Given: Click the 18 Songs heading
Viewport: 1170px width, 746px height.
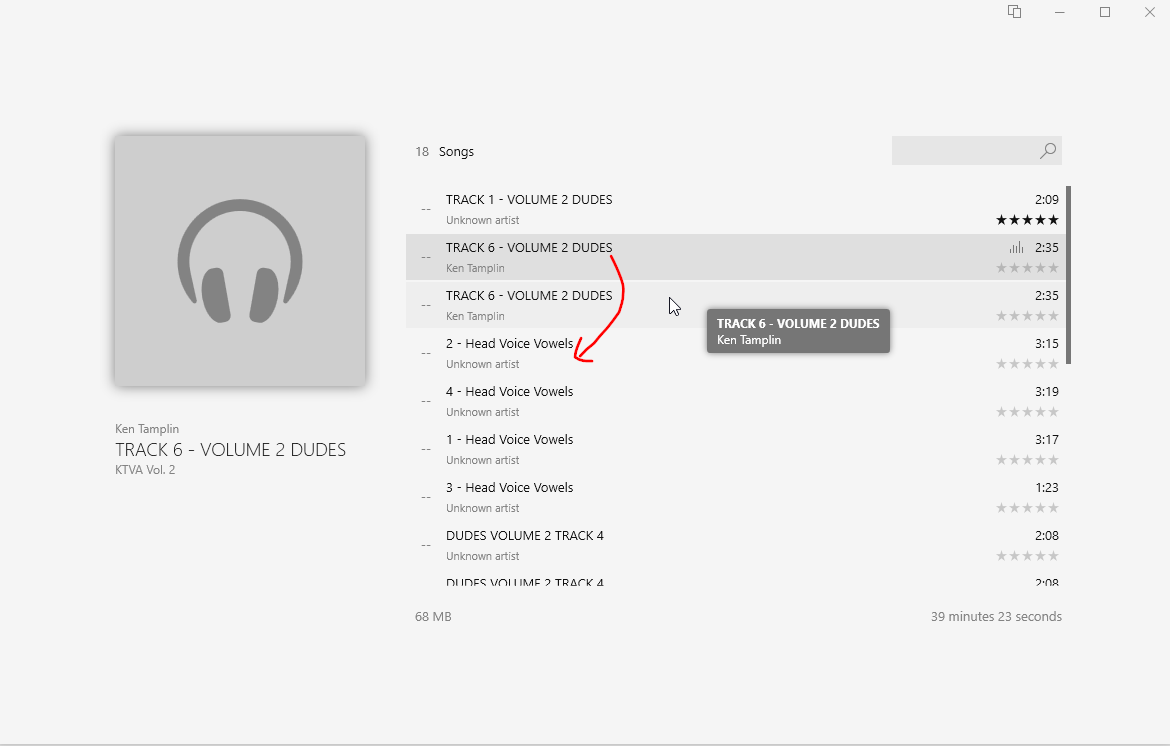Looking at the screenshot, I should point(443,151).
